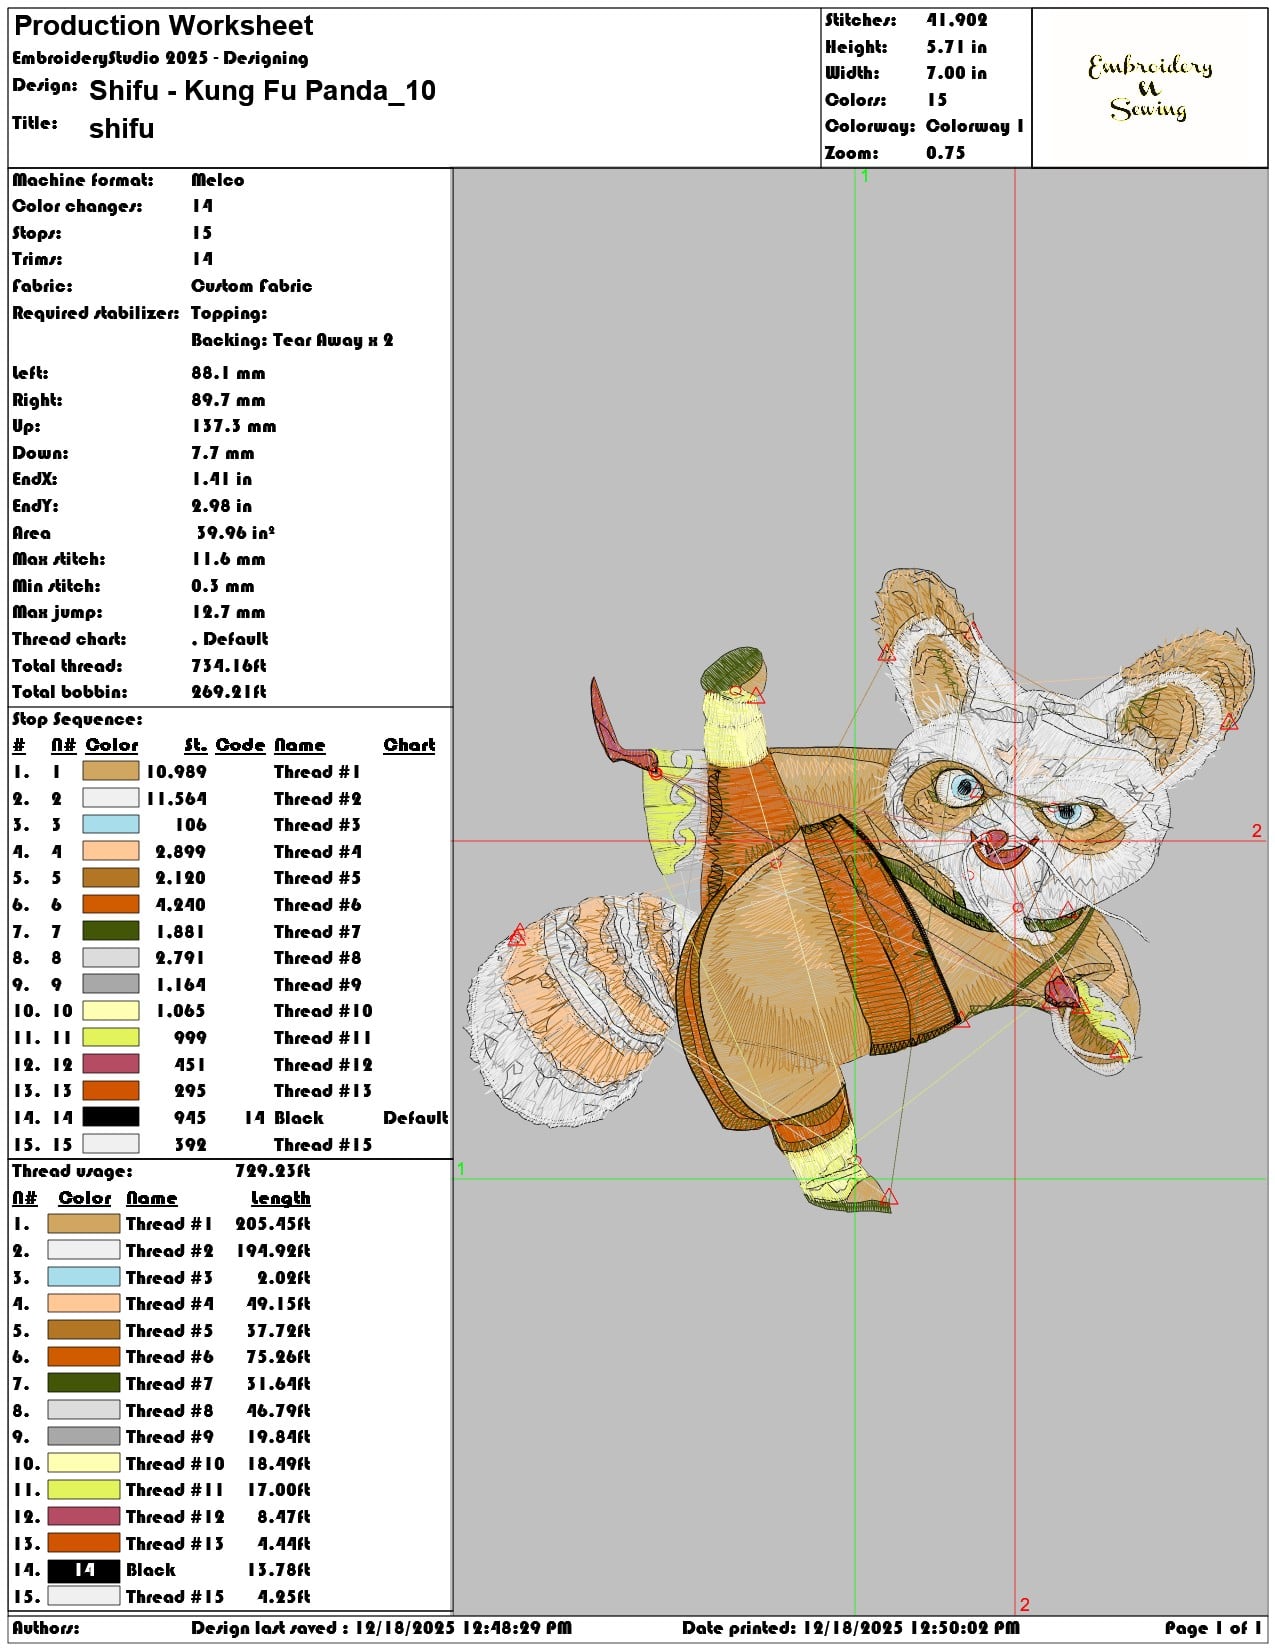
Task: Click the Stop Sequence swatch for Thread #1
Action: 110,771
